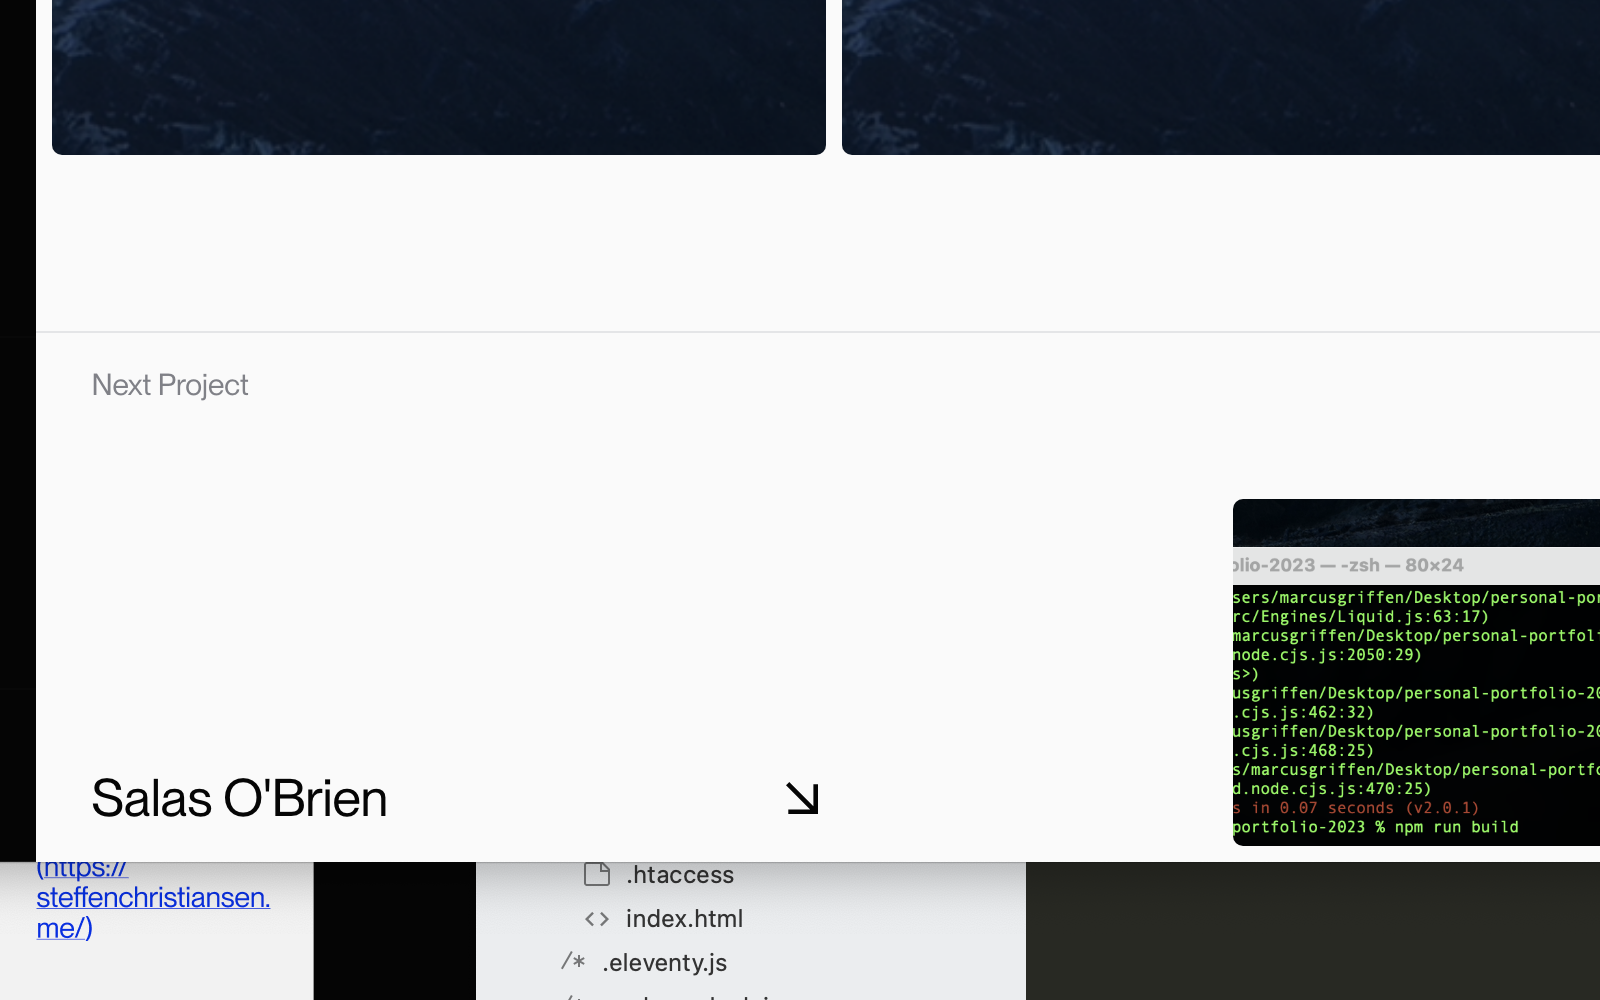The height and width of the screenshot is (1000, 1600).
Task: Click the .cjs.js:462:32 terminal line
Action: click(1303, 712)
